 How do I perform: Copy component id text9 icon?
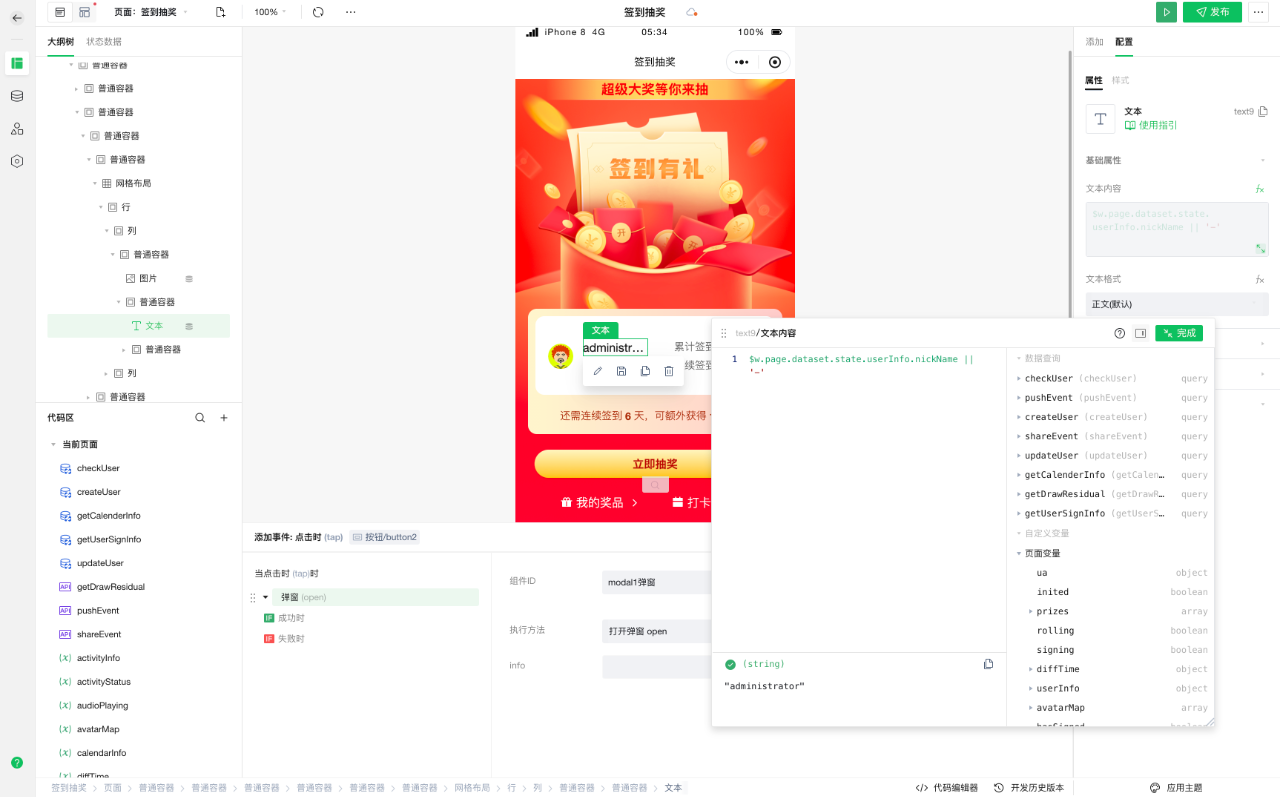pyautogui.click(x=1263, y=111)
